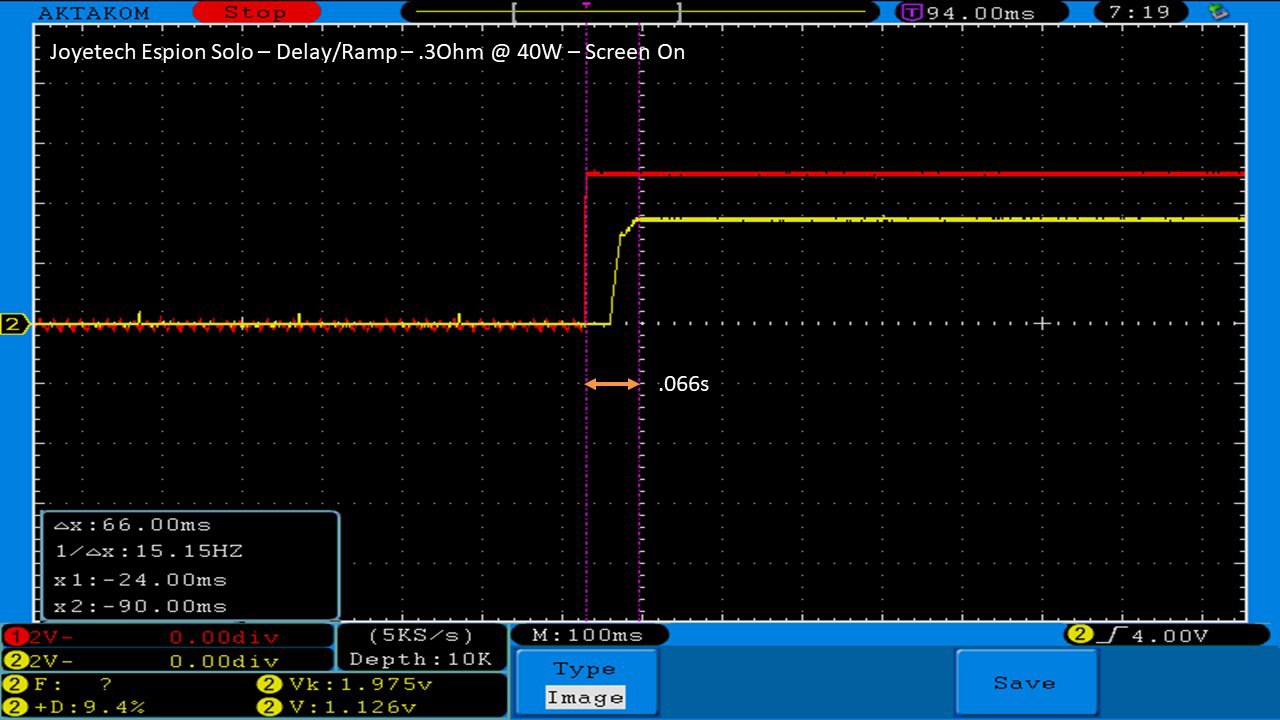Select the cursor delta x 66.00ms readout

pos(132,525)
